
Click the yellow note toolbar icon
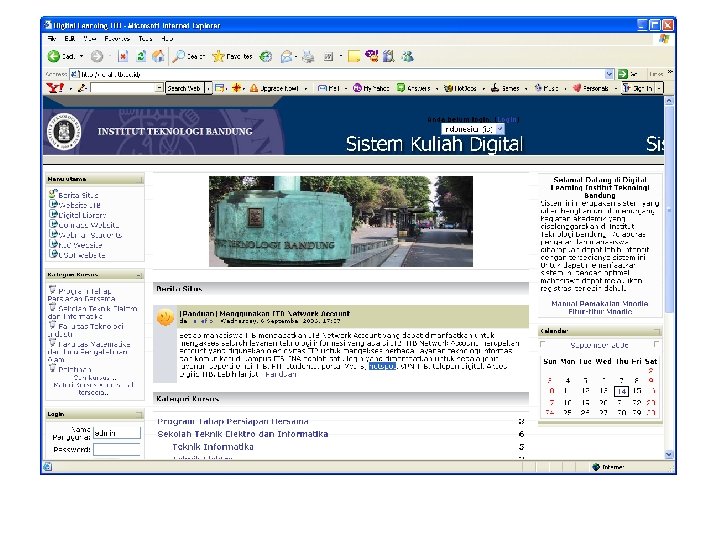(x=354, y=56)
